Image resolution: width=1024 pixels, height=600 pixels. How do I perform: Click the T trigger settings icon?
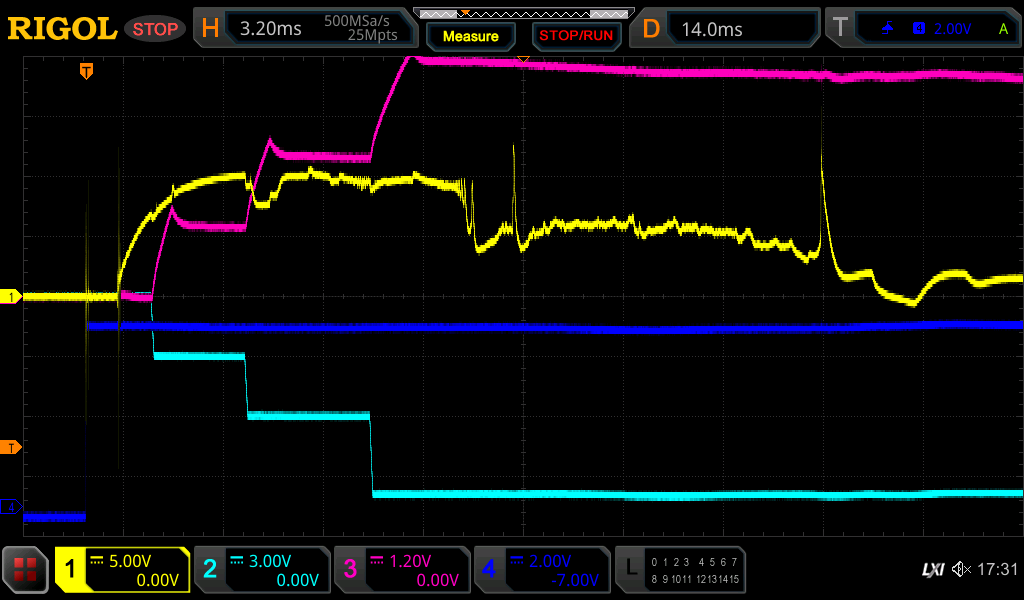pyautogui.click(x=840, y=29)
